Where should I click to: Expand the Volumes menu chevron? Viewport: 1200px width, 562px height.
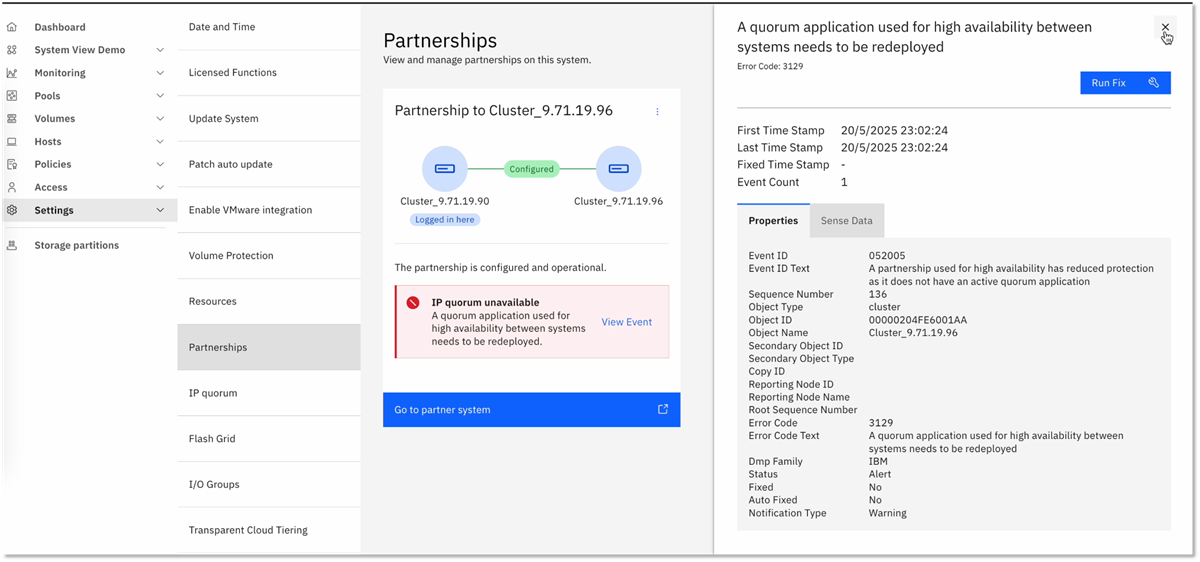(x=160, y=118)
